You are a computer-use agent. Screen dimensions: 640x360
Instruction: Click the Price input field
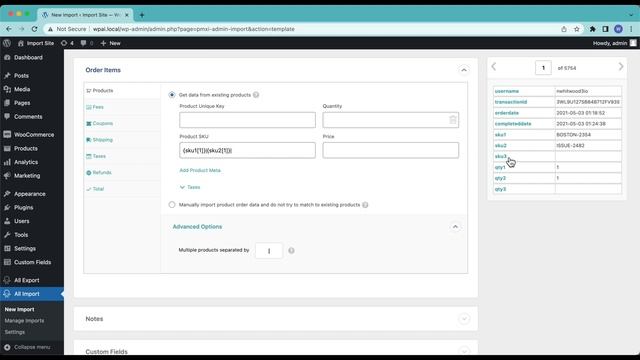pyautogui.click(x=391, y=150)
